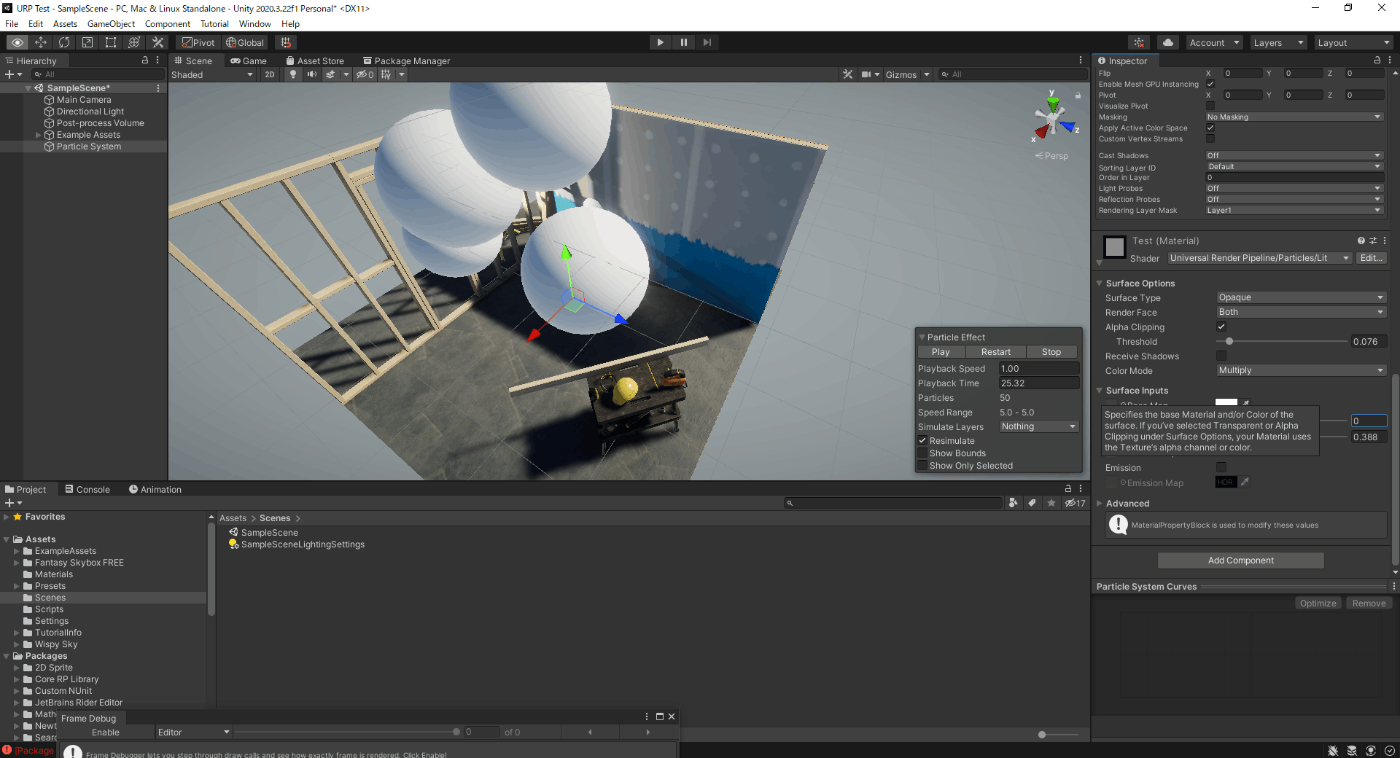This screenshot has width=1400, height=758.
Task: Toggle scene audio speaker icon
Action: [x=311, y=75]
